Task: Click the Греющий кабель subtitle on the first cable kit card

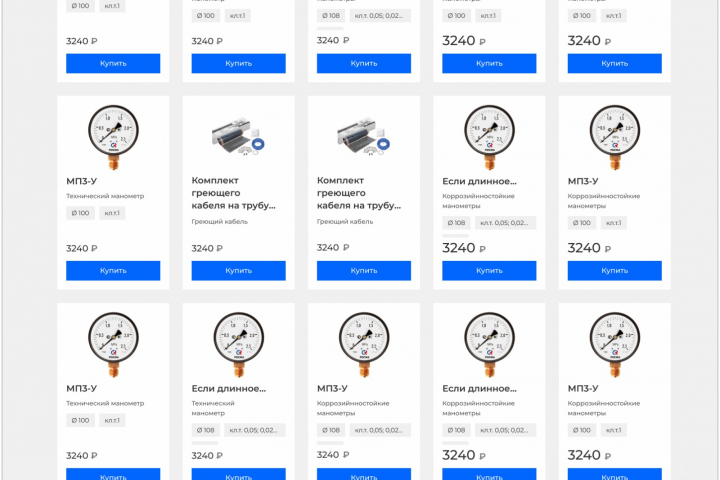Action: coord(219,221)
